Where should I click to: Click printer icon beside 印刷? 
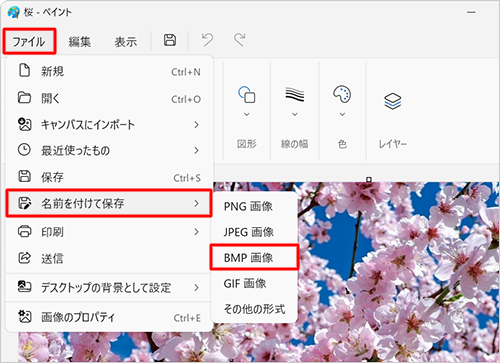coord(24,231)
